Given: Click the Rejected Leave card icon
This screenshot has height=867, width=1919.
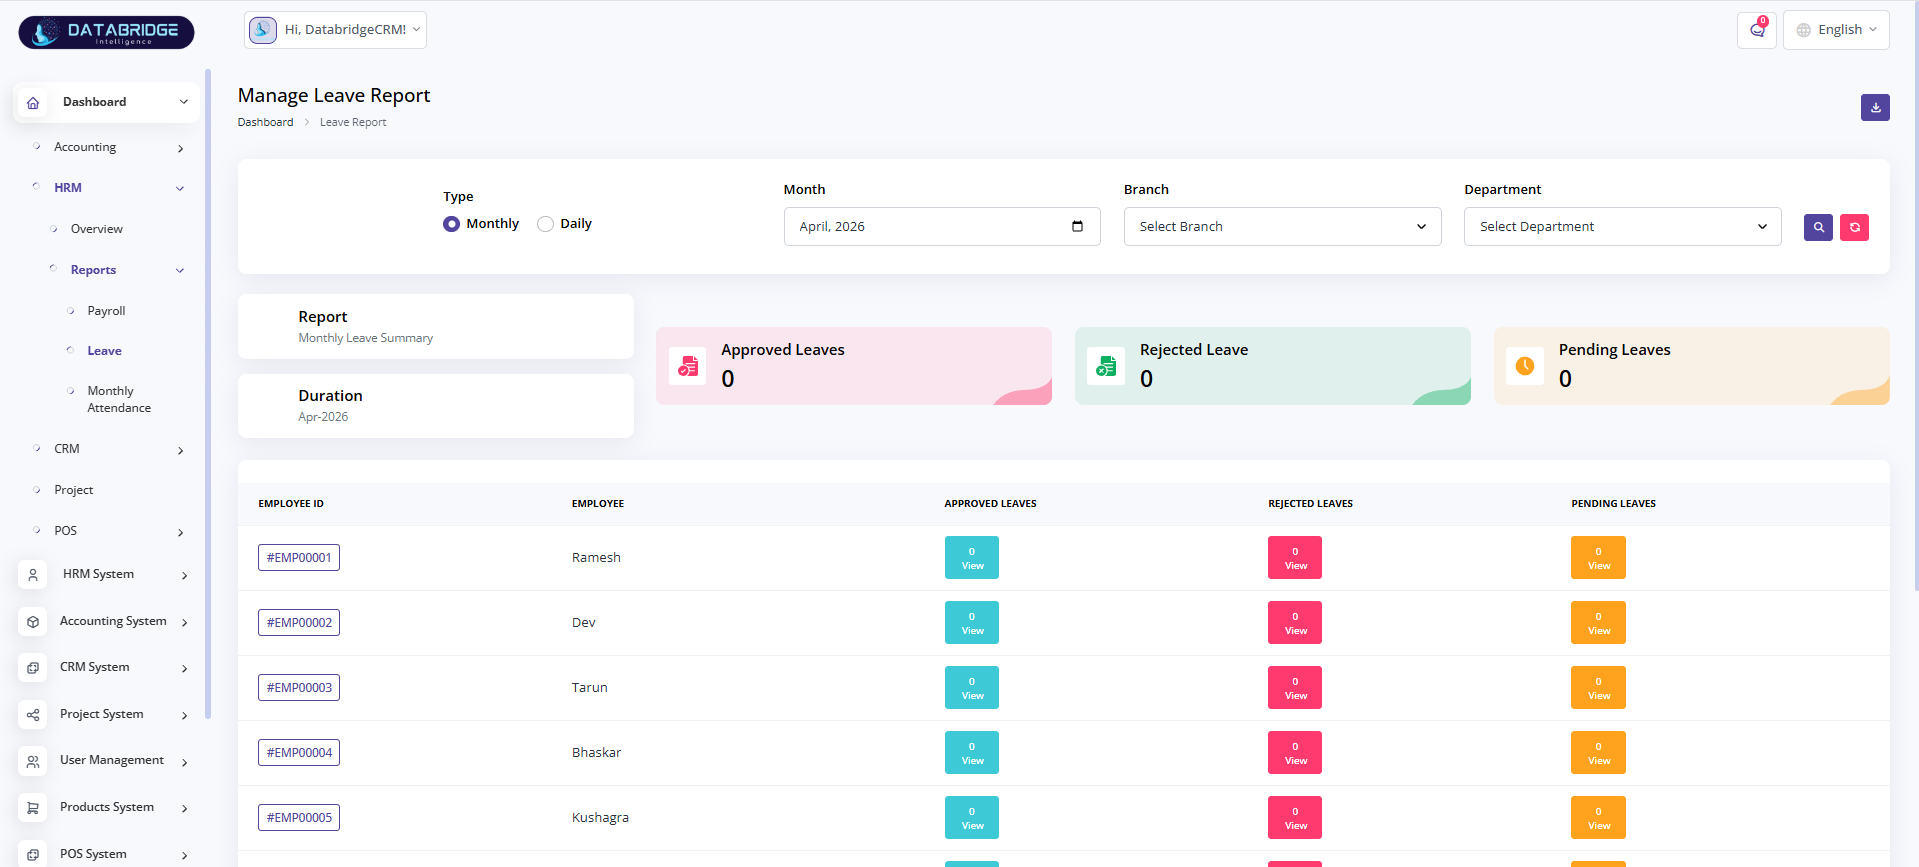Looking at the screenshot, I should (x=1106, y=366).
